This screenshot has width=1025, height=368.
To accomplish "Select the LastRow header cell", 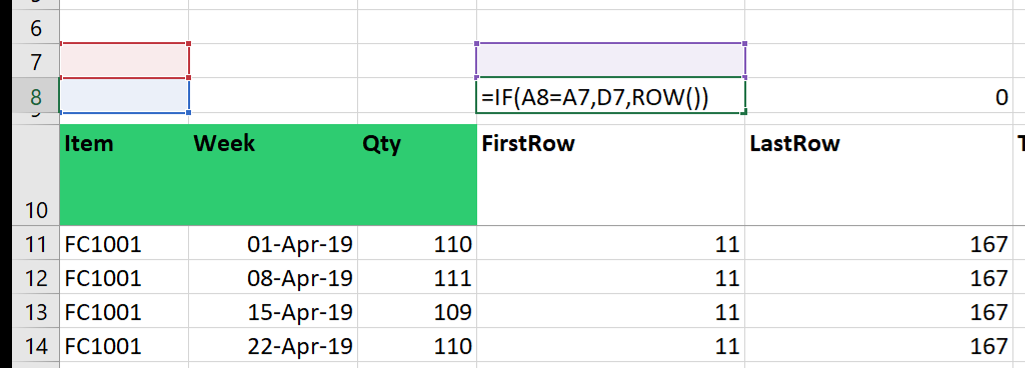I will 879,175.
